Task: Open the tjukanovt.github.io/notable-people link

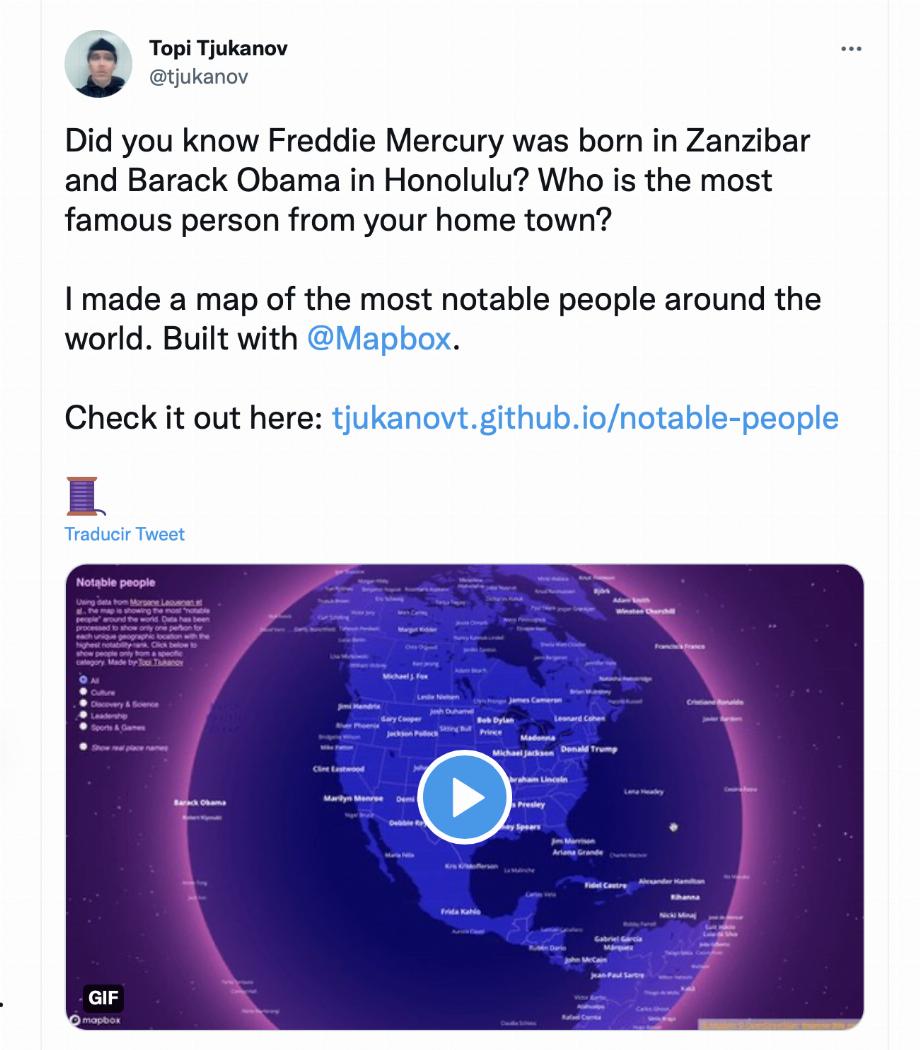Action: point(585,418)
